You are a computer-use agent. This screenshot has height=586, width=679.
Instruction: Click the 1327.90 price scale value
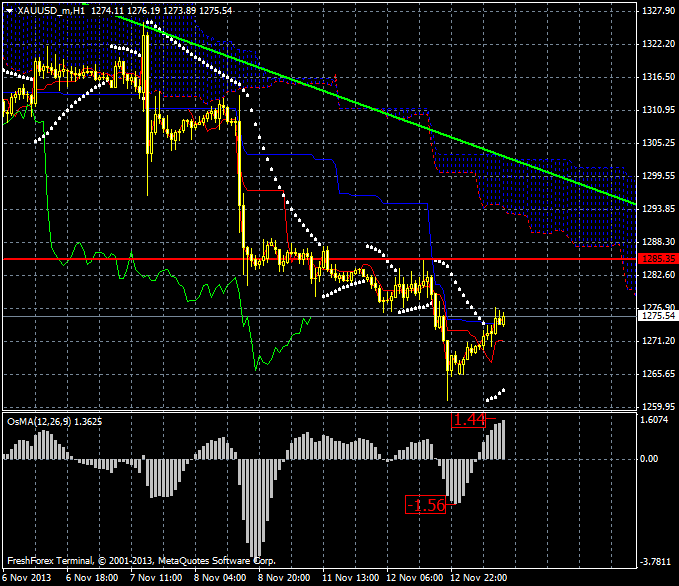tap(656, 10)
